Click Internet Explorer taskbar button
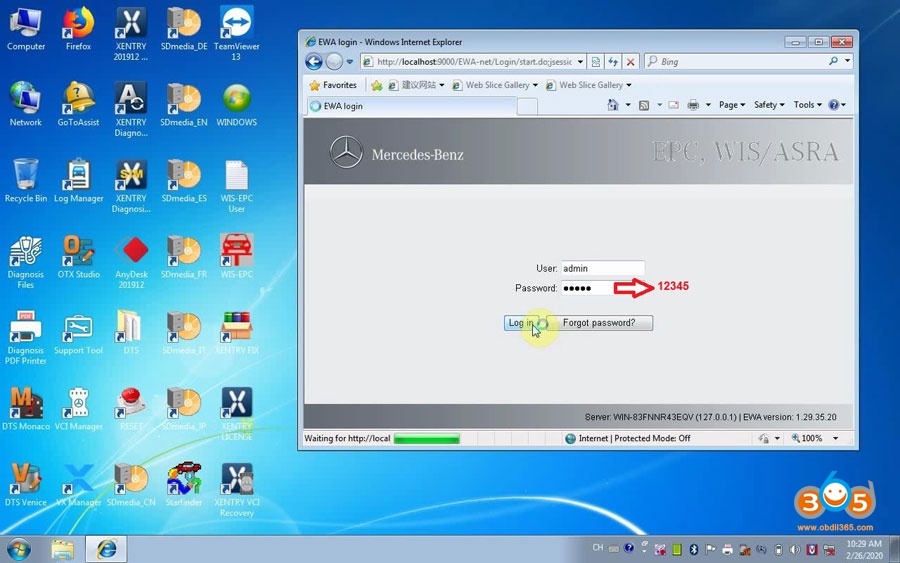900x563 pixels. pos(106,549)
